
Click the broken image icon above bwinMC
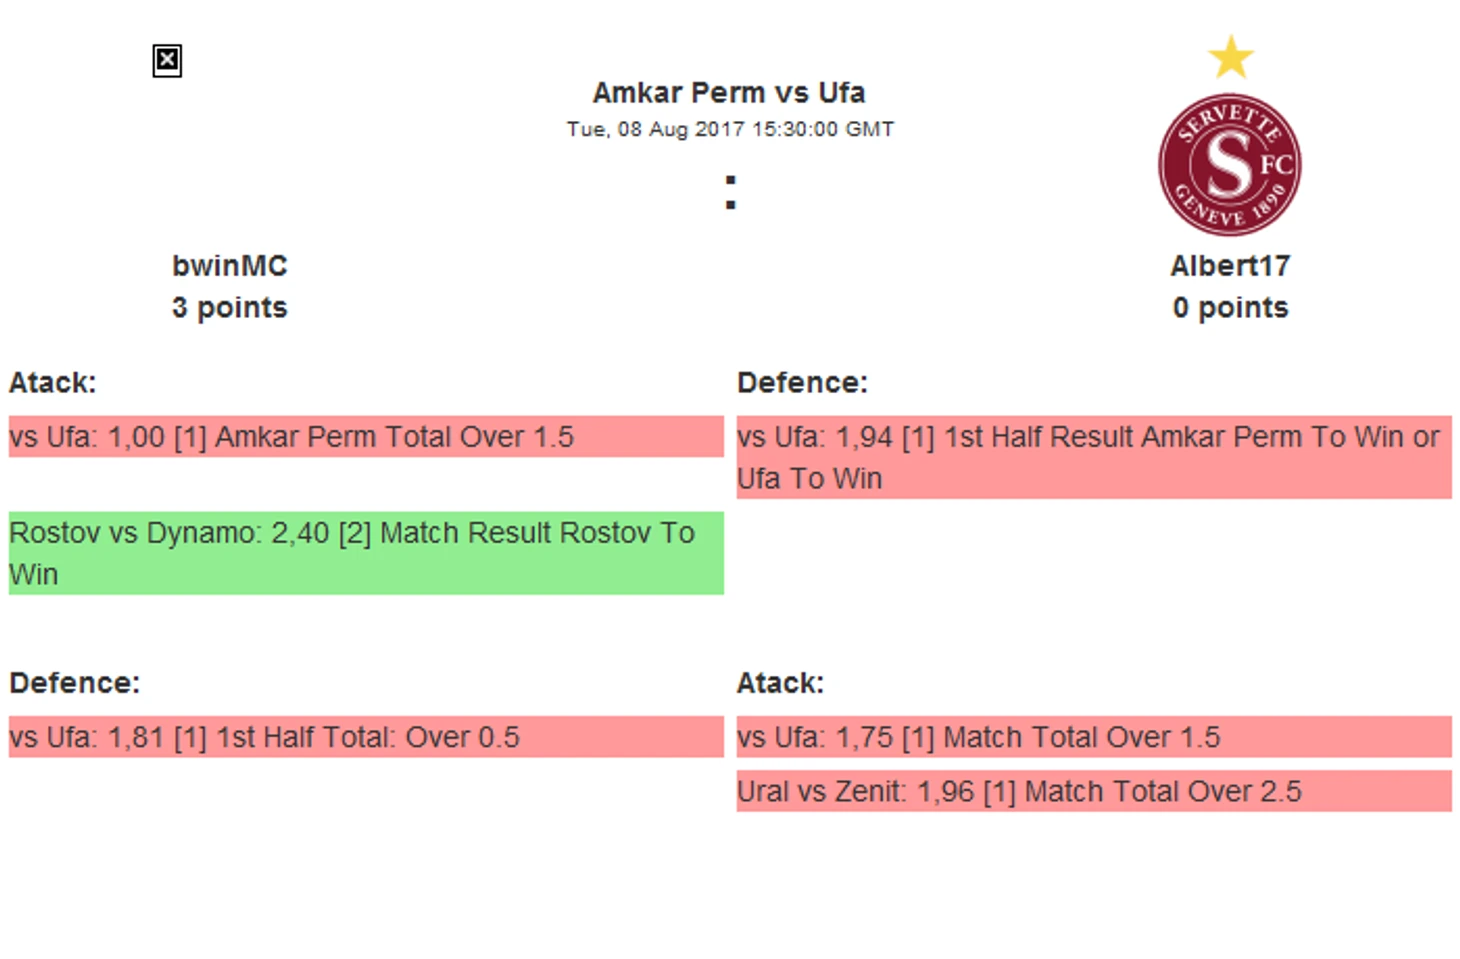167,61
